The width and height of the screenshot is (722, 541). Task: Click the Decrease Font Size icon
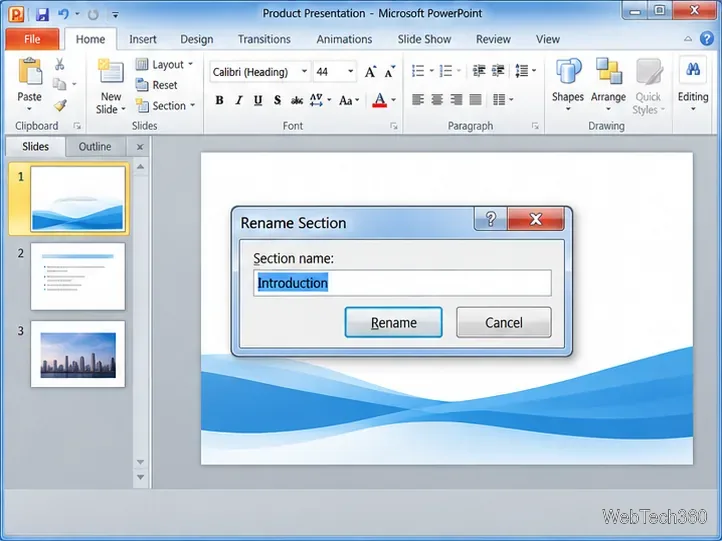pyautogui.click(x=390, y=72)
